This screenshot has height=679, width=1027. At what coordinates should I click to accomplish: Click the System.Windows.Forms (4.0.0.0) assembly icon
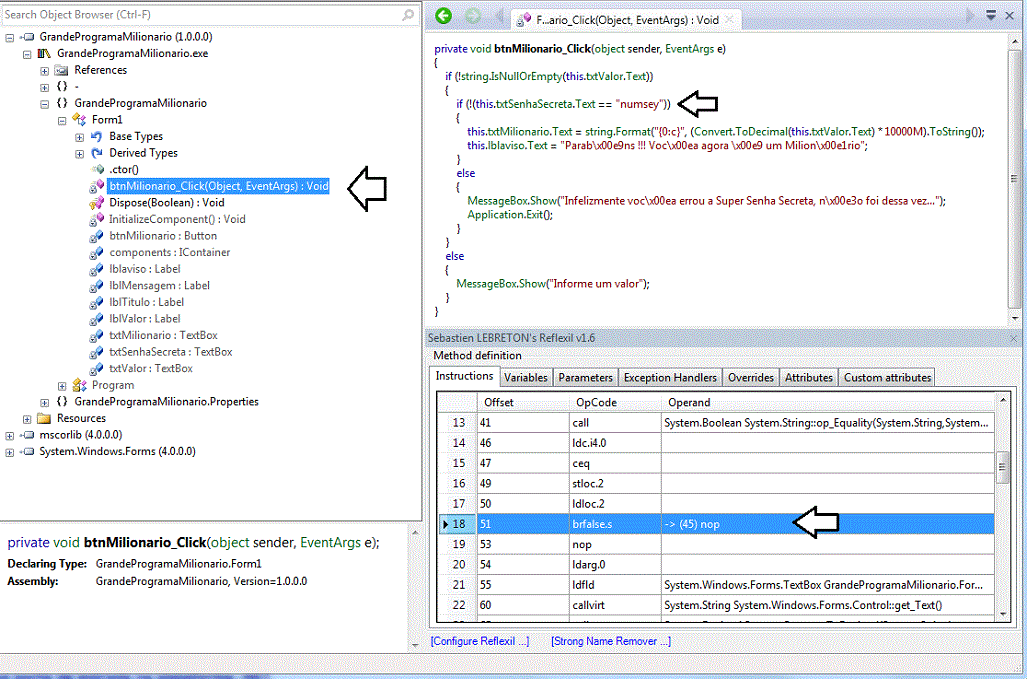[x=27, y=452]
